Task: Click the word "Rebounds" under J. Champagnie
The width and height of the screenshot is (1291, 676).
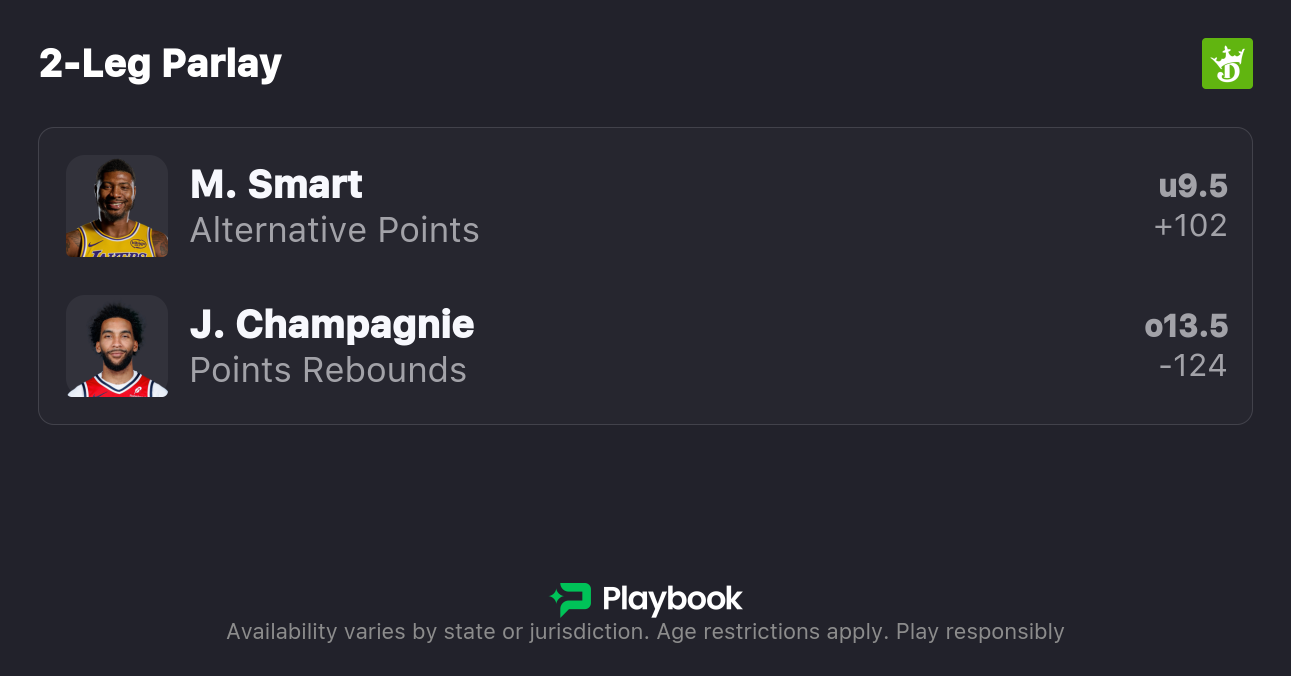Action: point(384,370)
